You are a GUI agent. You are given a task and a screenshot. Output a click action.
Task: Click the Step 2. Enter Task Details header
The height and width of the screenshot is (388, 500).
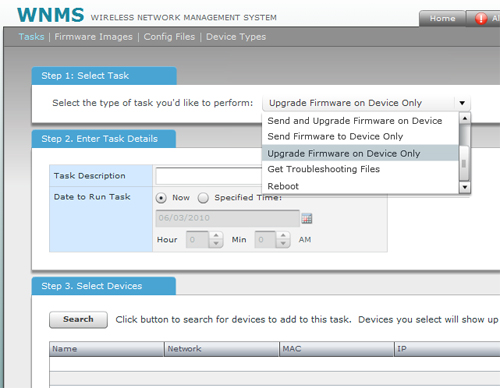[104, 139]
